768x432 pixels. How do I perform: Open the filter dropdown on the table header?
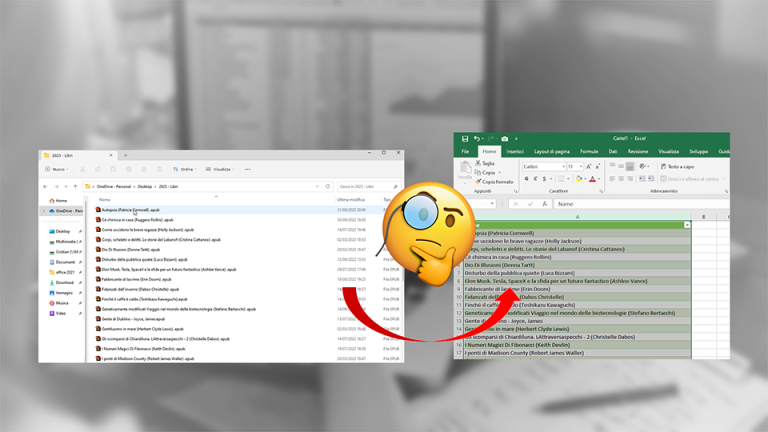687,225
